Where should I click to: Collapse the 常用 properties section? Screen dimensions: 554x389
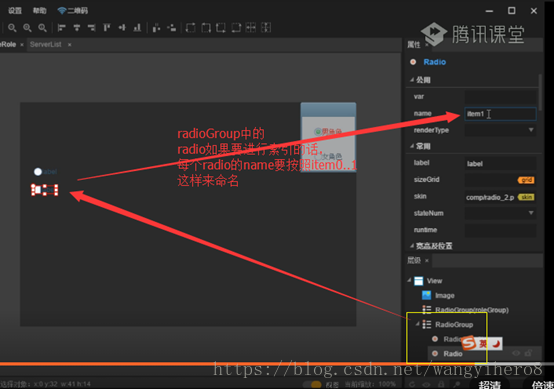(x=412, y=146)
